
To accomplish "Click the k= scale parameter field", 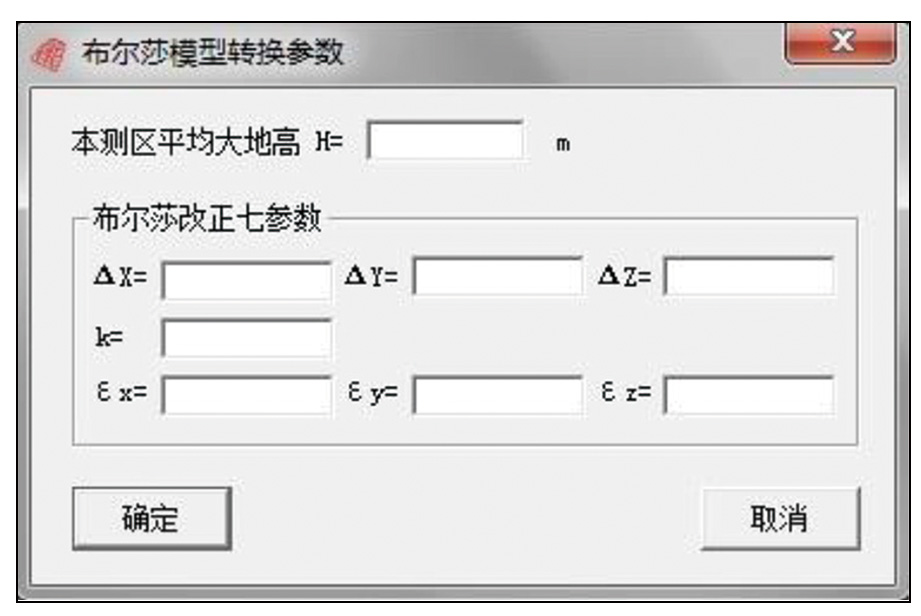I will tap(246, 338).
